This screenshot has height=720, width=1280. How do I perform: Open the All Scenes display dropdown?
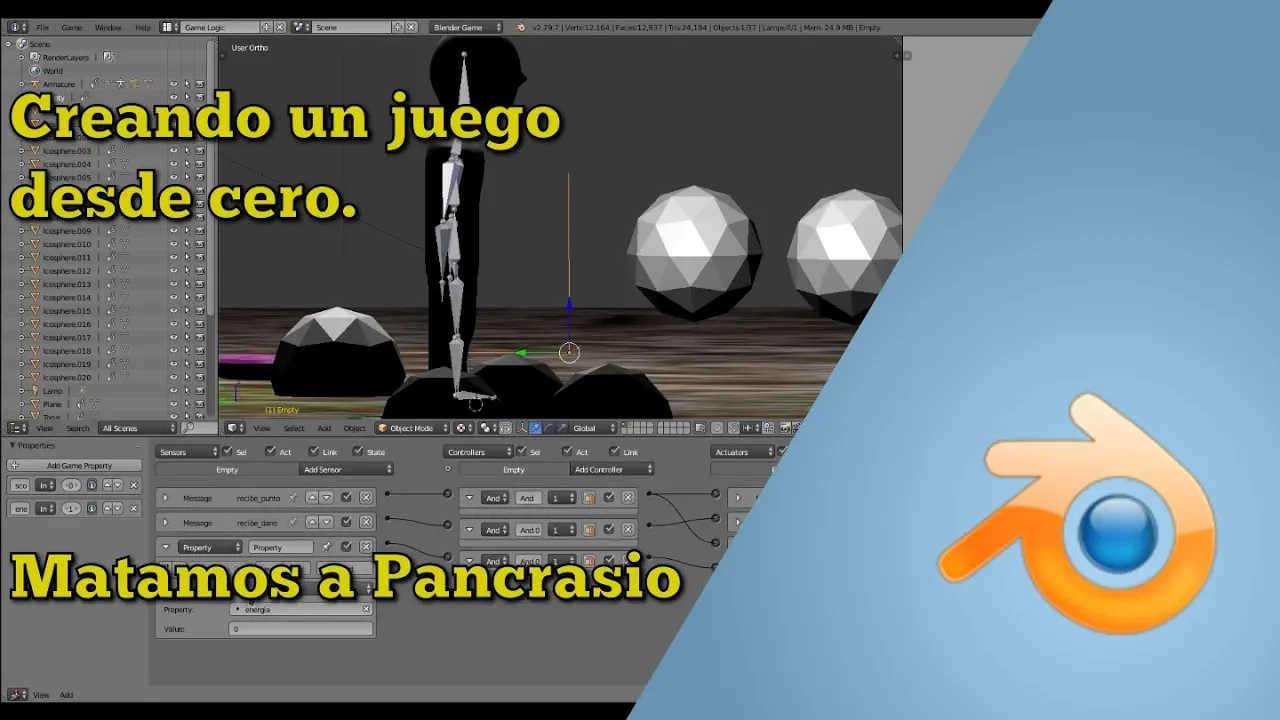138,428
